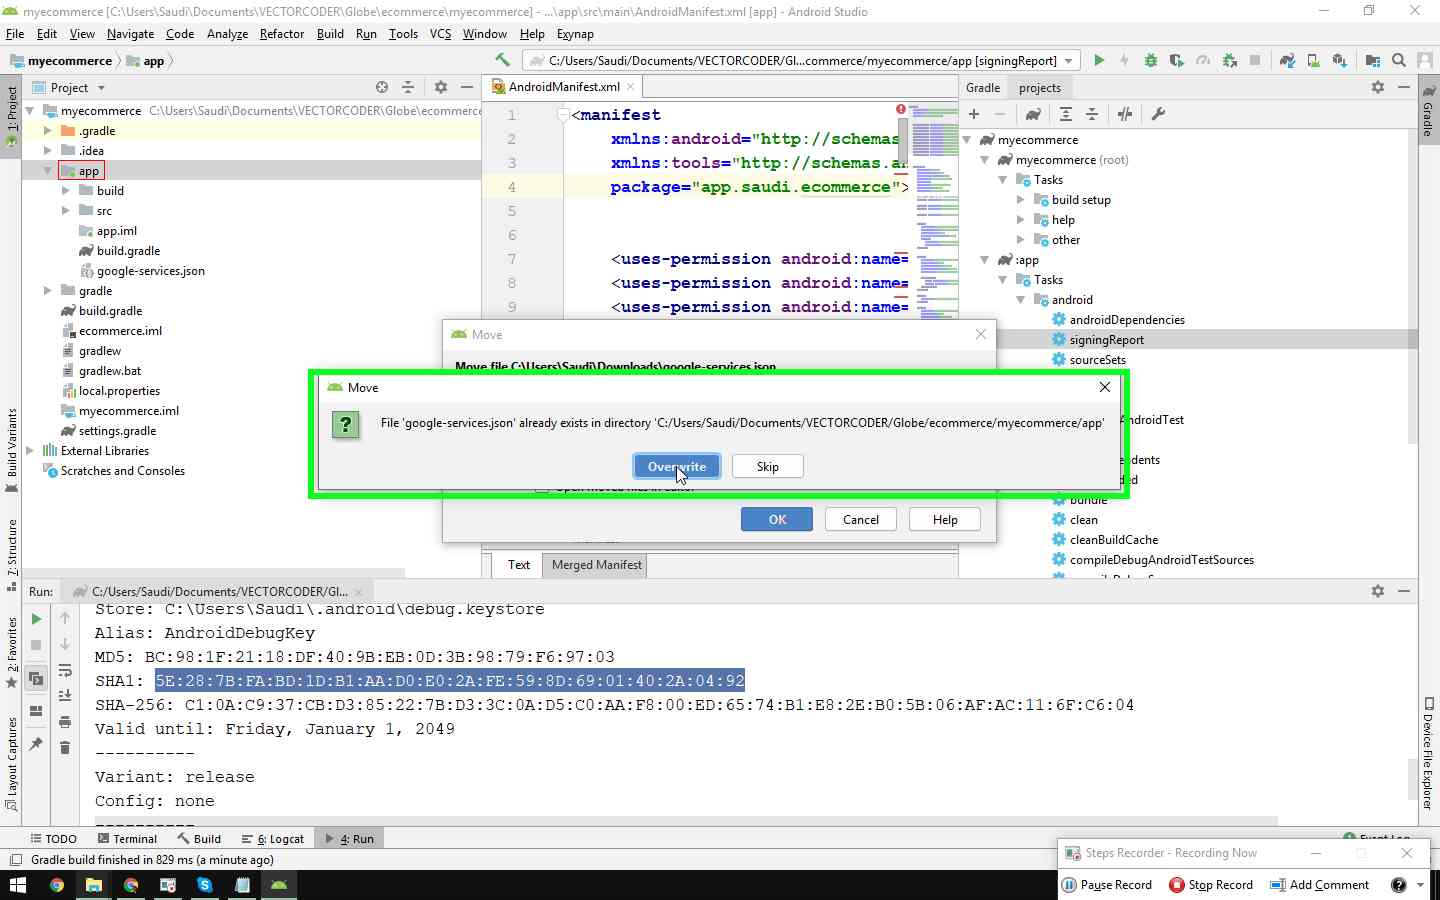The width and height of the screenshot is (1440, 900).
Task: Click Expand All in Gradle panel
Action: [1066, 114]
